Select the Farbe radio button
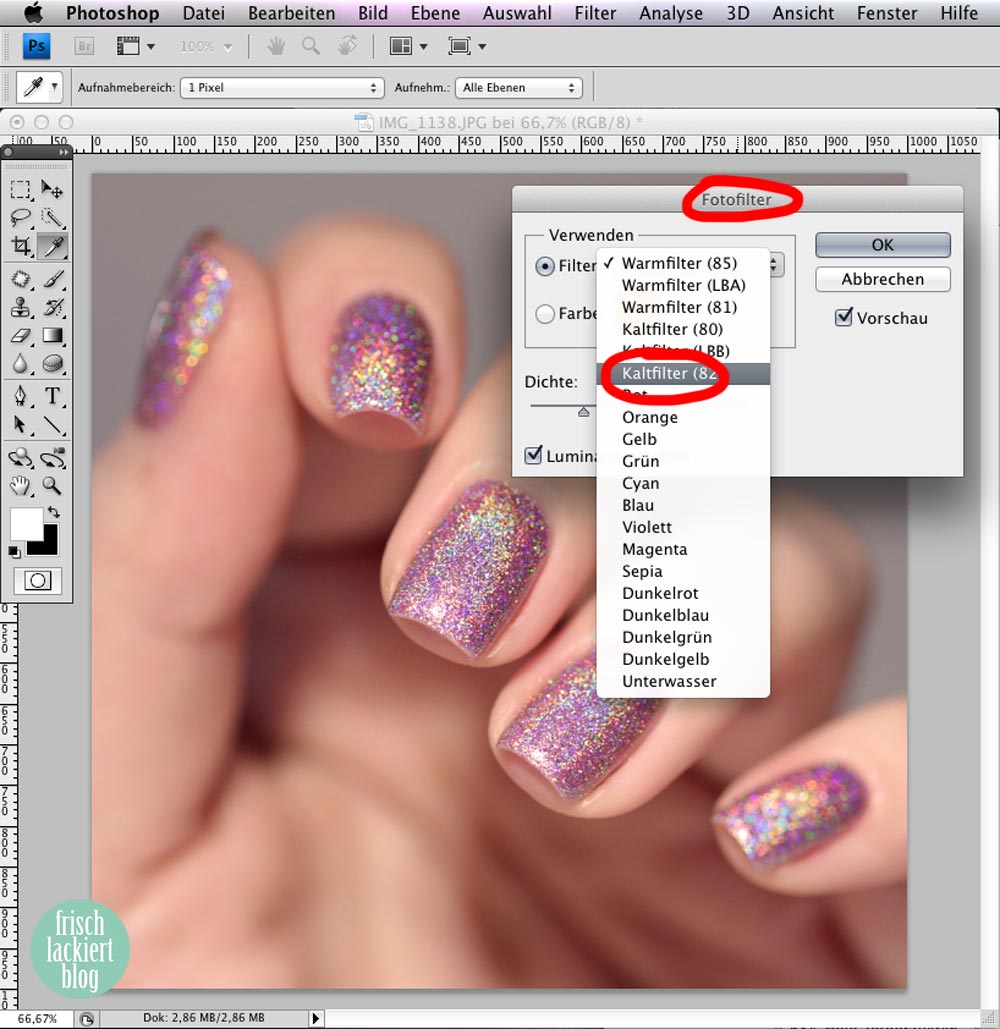The width and height of the screenshot is (1000, 1029). click(x=544, y=314)
